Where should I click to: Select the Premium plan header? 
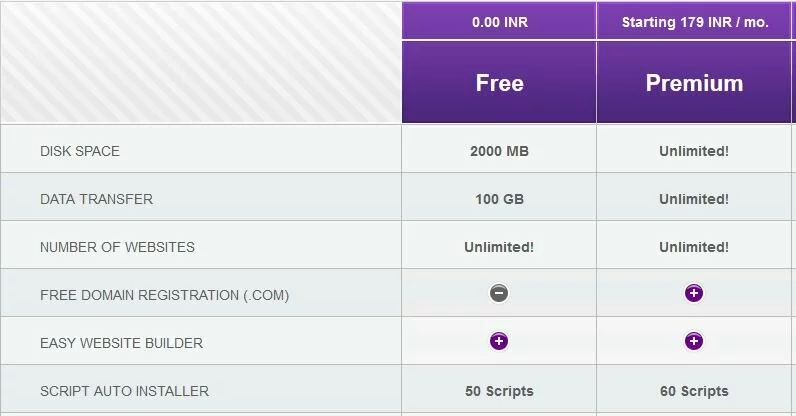[694, 82]
